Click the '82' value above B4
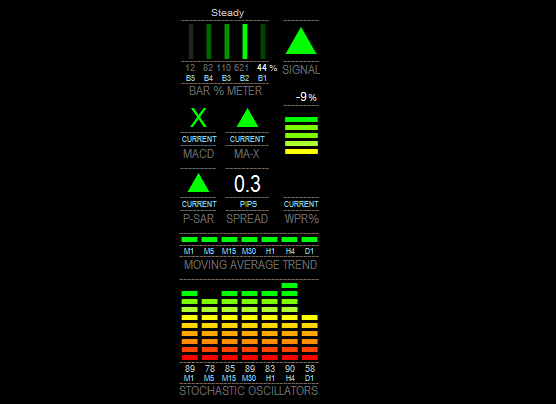 click(x=208, y=68)
